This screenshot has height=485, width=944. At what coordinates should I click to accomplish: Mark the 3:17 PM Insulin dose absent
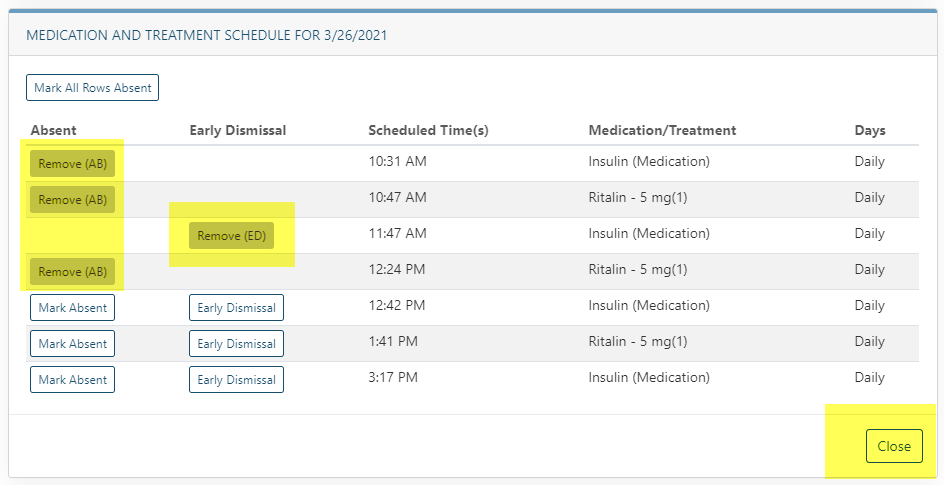(x=72, y=380)
